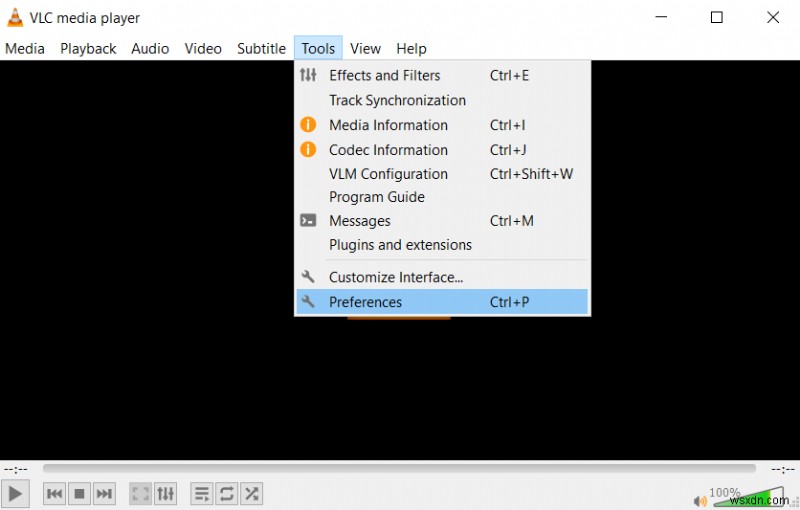Toggle the playlist view

[202, 494]
